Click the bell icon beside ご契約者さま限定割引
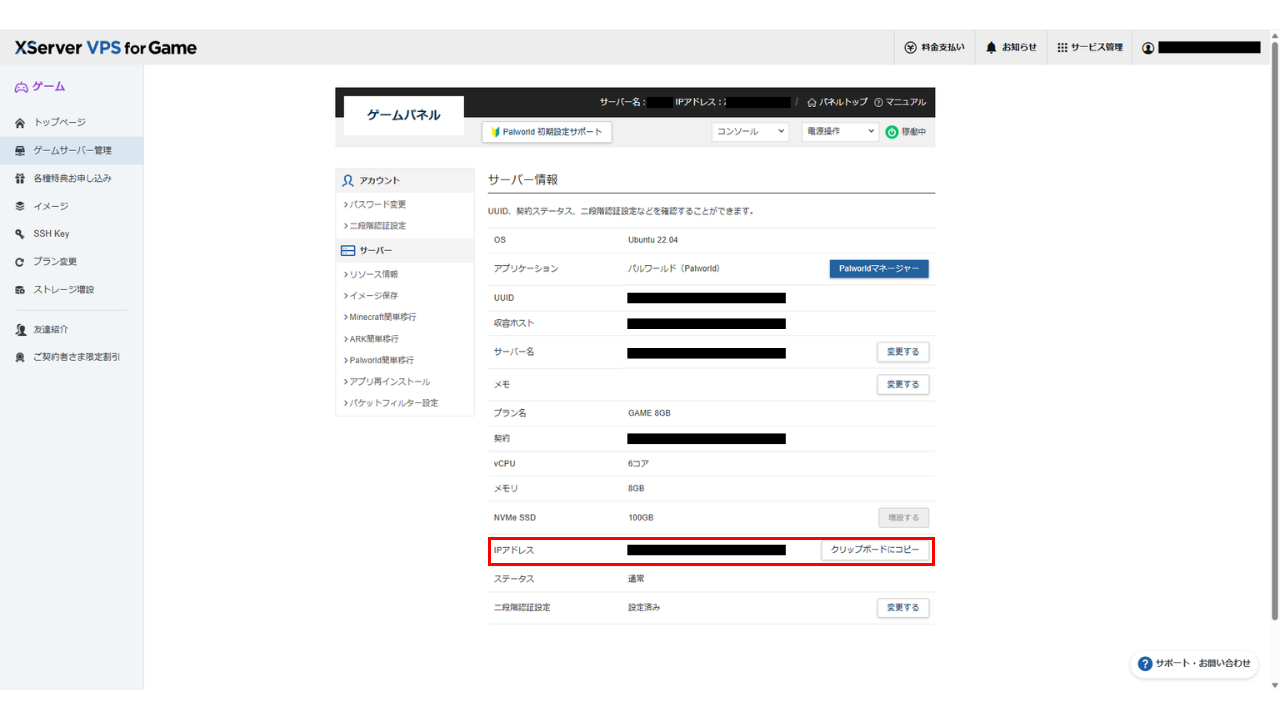 [x=20, y=357]
